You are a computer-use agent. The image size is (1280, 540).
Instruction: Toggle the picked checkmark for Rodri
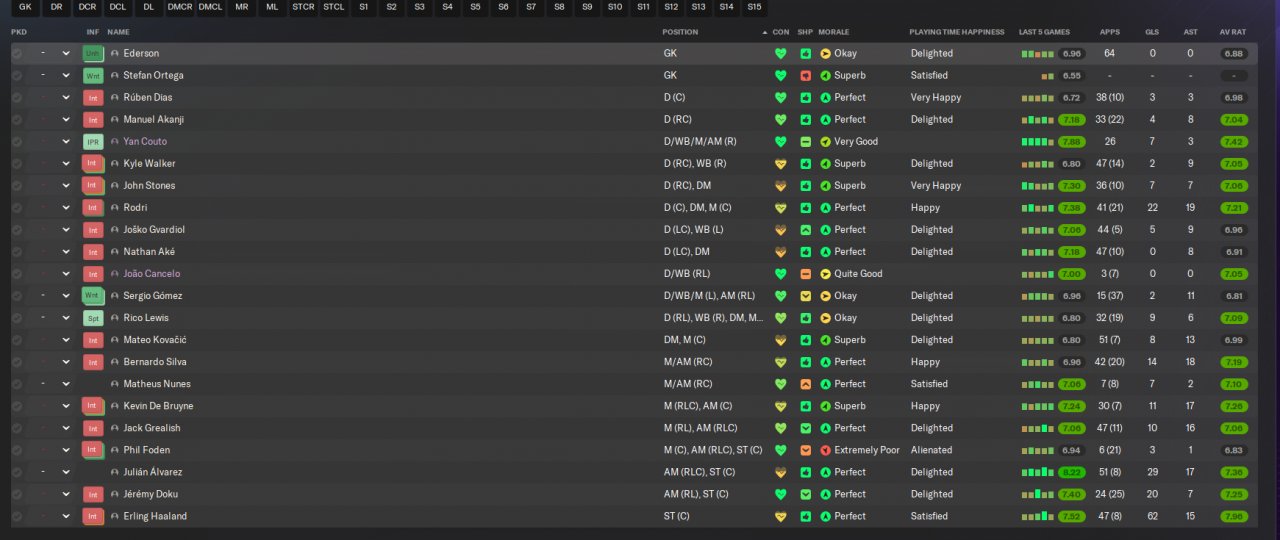[17, 208]
